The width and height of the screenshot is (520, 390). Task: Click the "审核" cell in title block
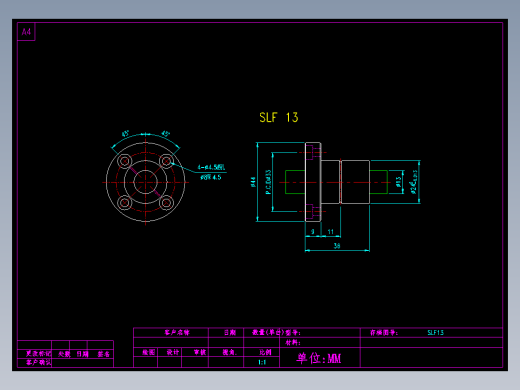(200, 352)
